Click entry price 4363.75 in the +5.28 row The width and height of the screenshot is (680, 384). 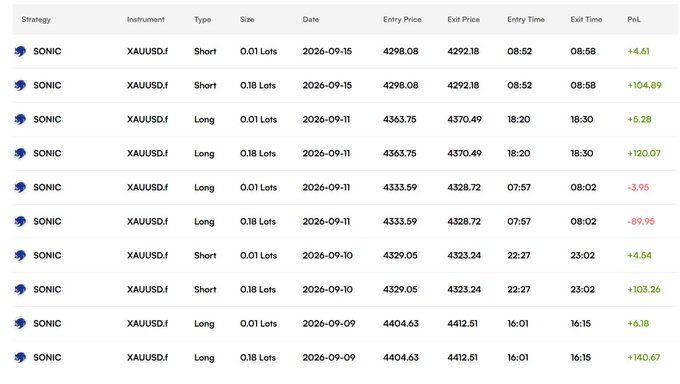pyautogui.click(x=399, y=119)
